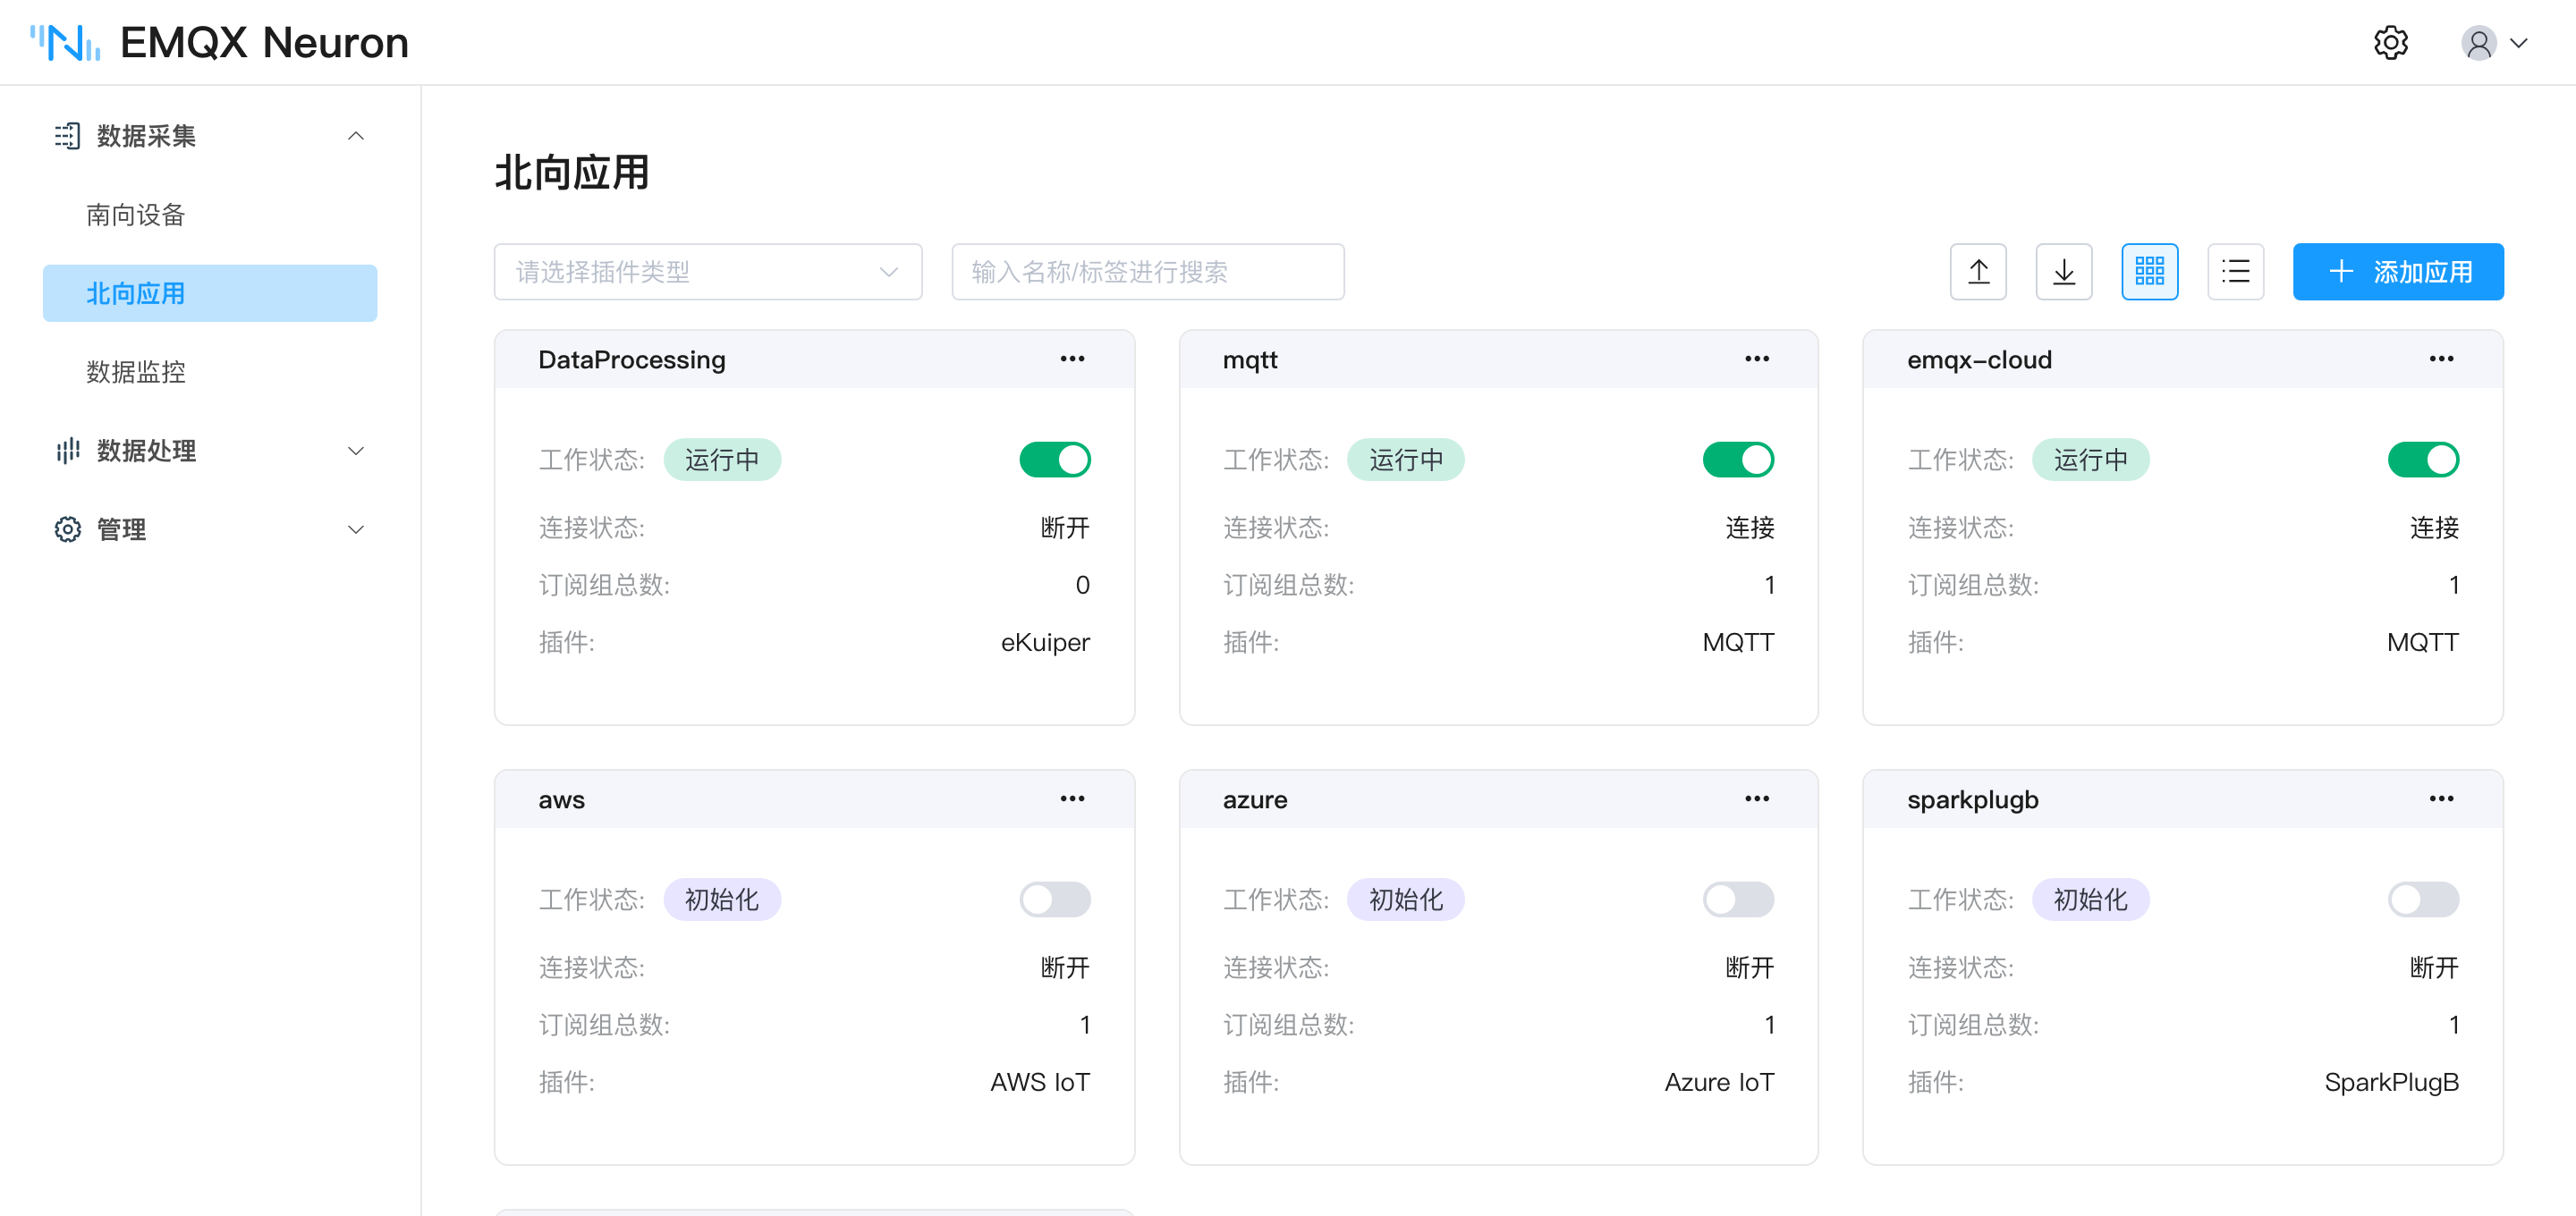Screen dimensions: 2576x1216
Task: Focus the name/tag search input
Action: pyautogui.click(x=1148, y=272)
